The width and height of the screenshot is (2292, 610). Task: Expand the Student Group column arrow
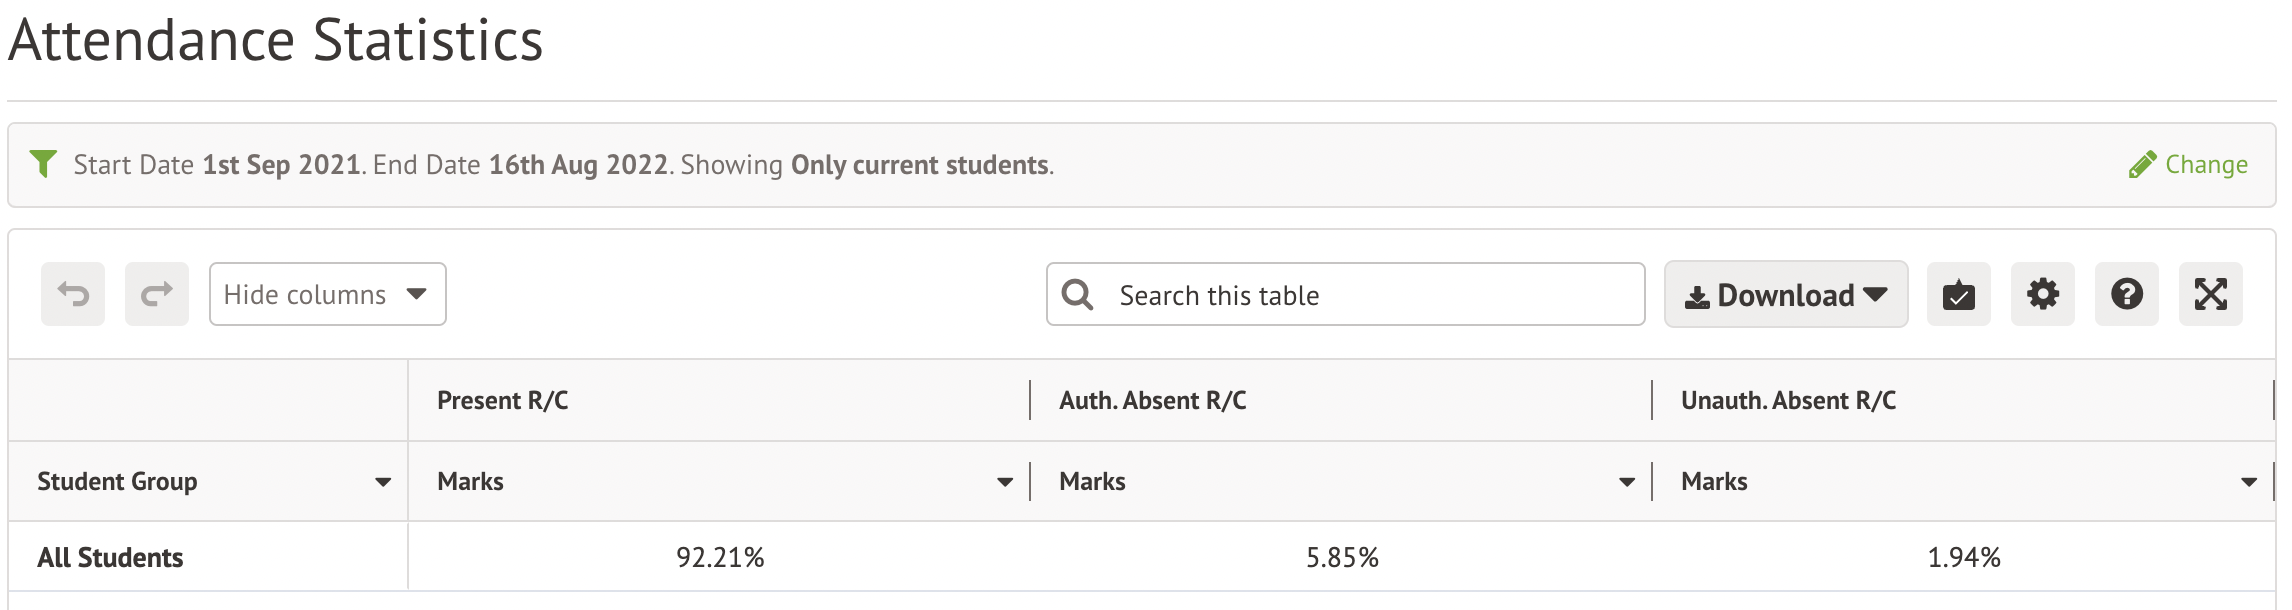click(x=383, y=482)
